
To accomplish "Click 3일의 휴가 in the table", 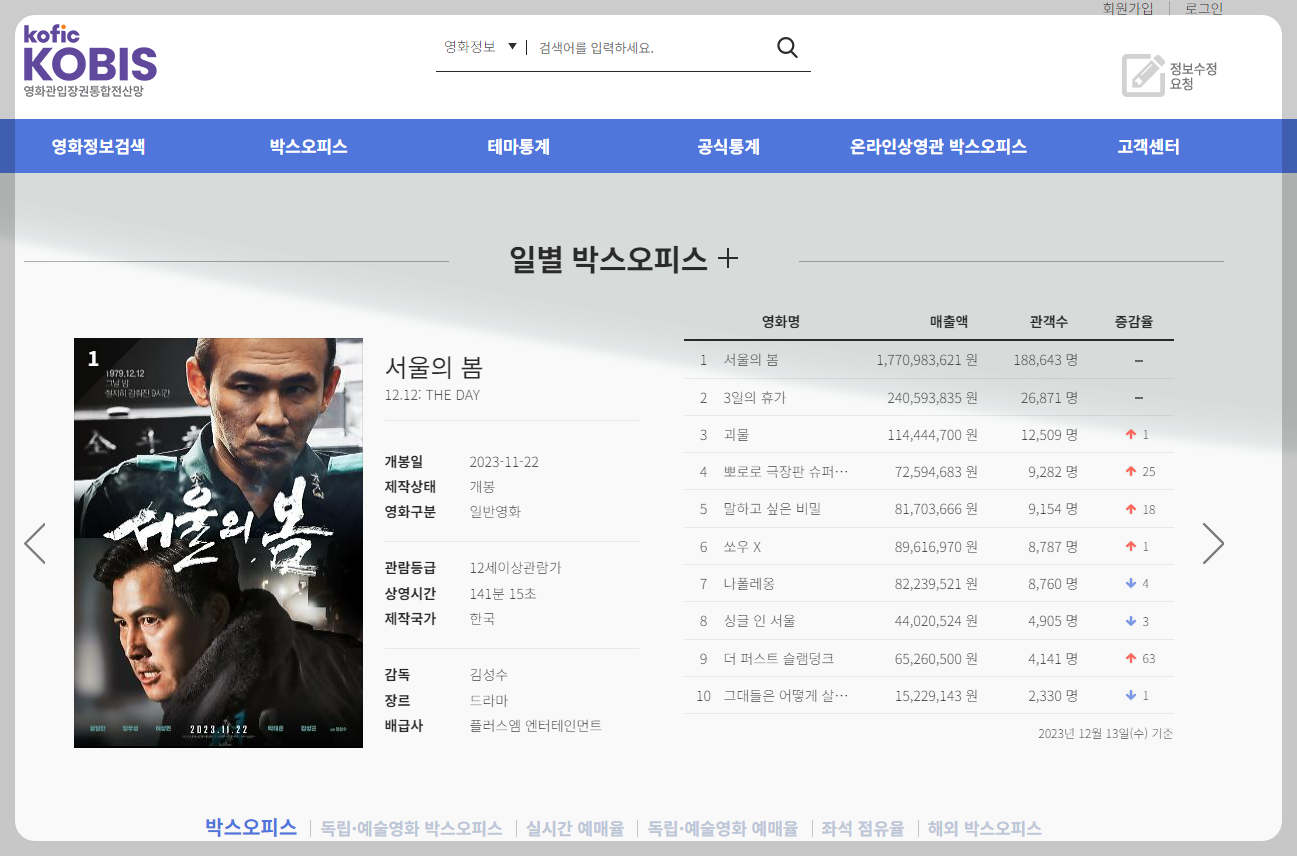I will [755, 397].
